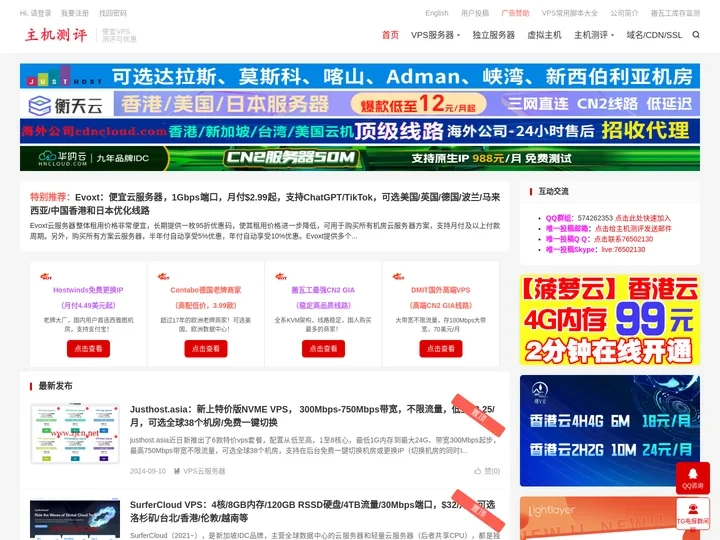Image resolution: width=720 pixels, height=540 pixels.
Task: Open the 虚拟主机 menu item
Action: (544, 35)
